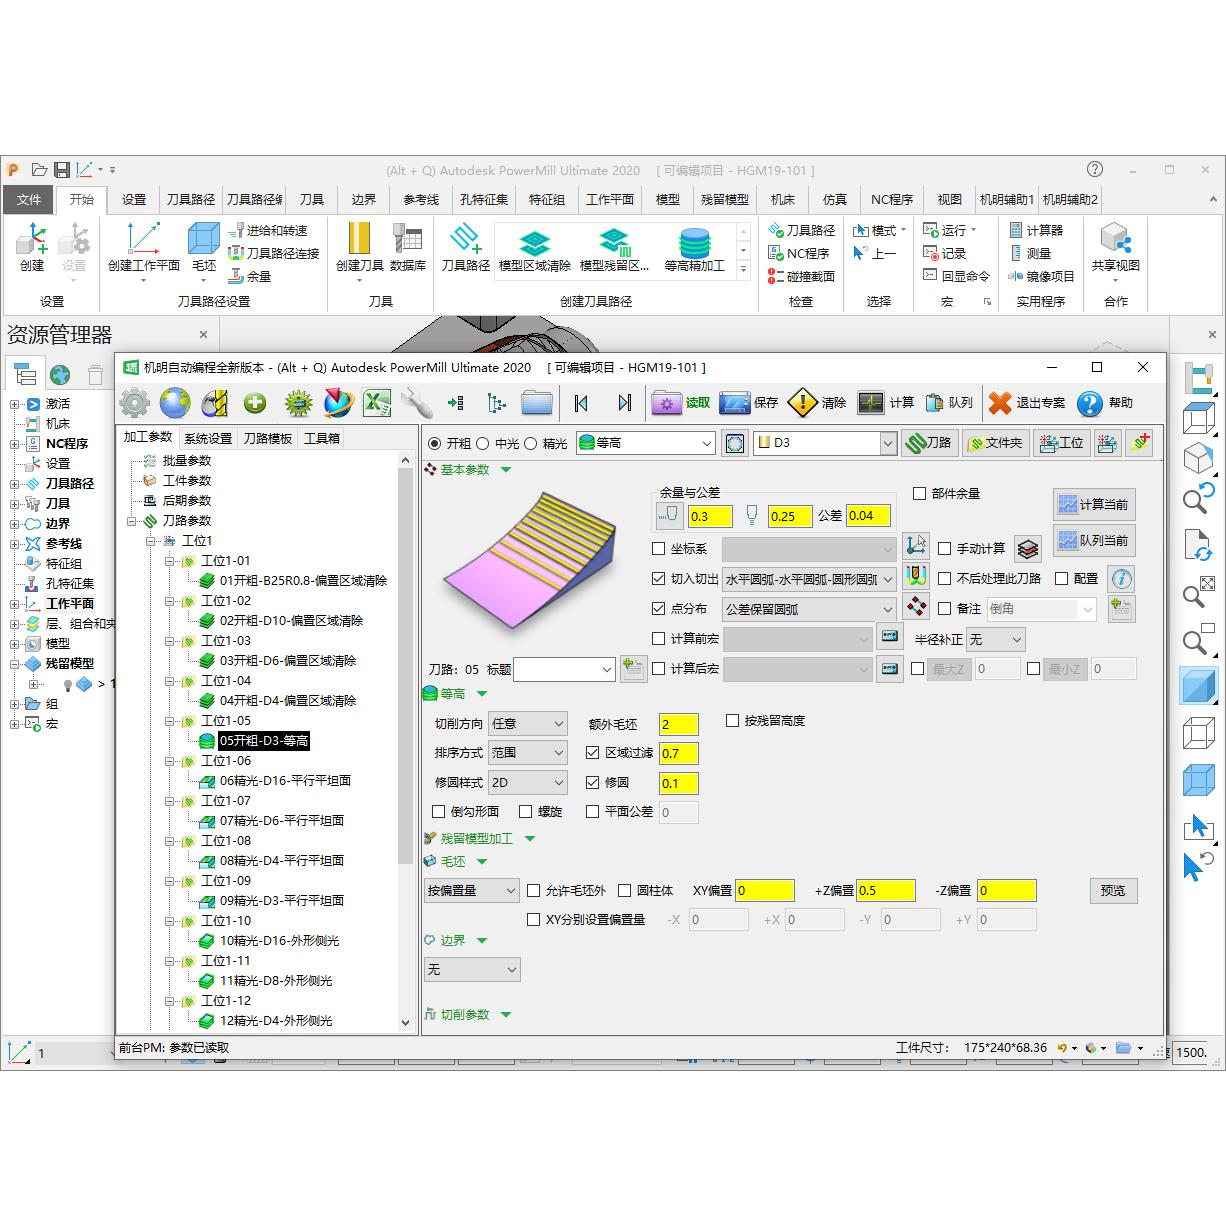The width and height of the screenshot is (1226, 1226).
Task: Collapse the 刀路参数 tree node
Action: 131,521
